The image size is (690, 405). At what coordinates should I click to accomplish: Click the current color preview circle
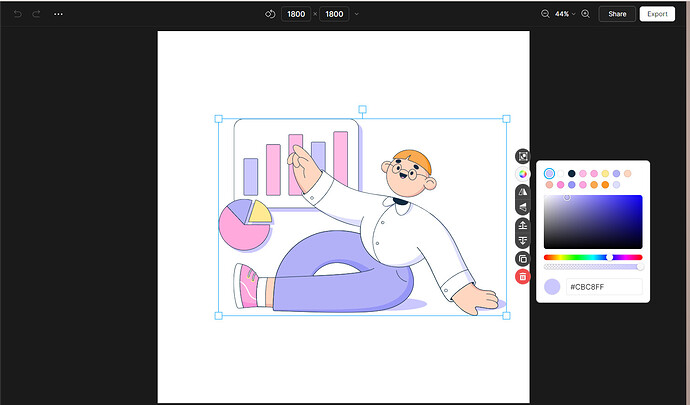(552, 287)
